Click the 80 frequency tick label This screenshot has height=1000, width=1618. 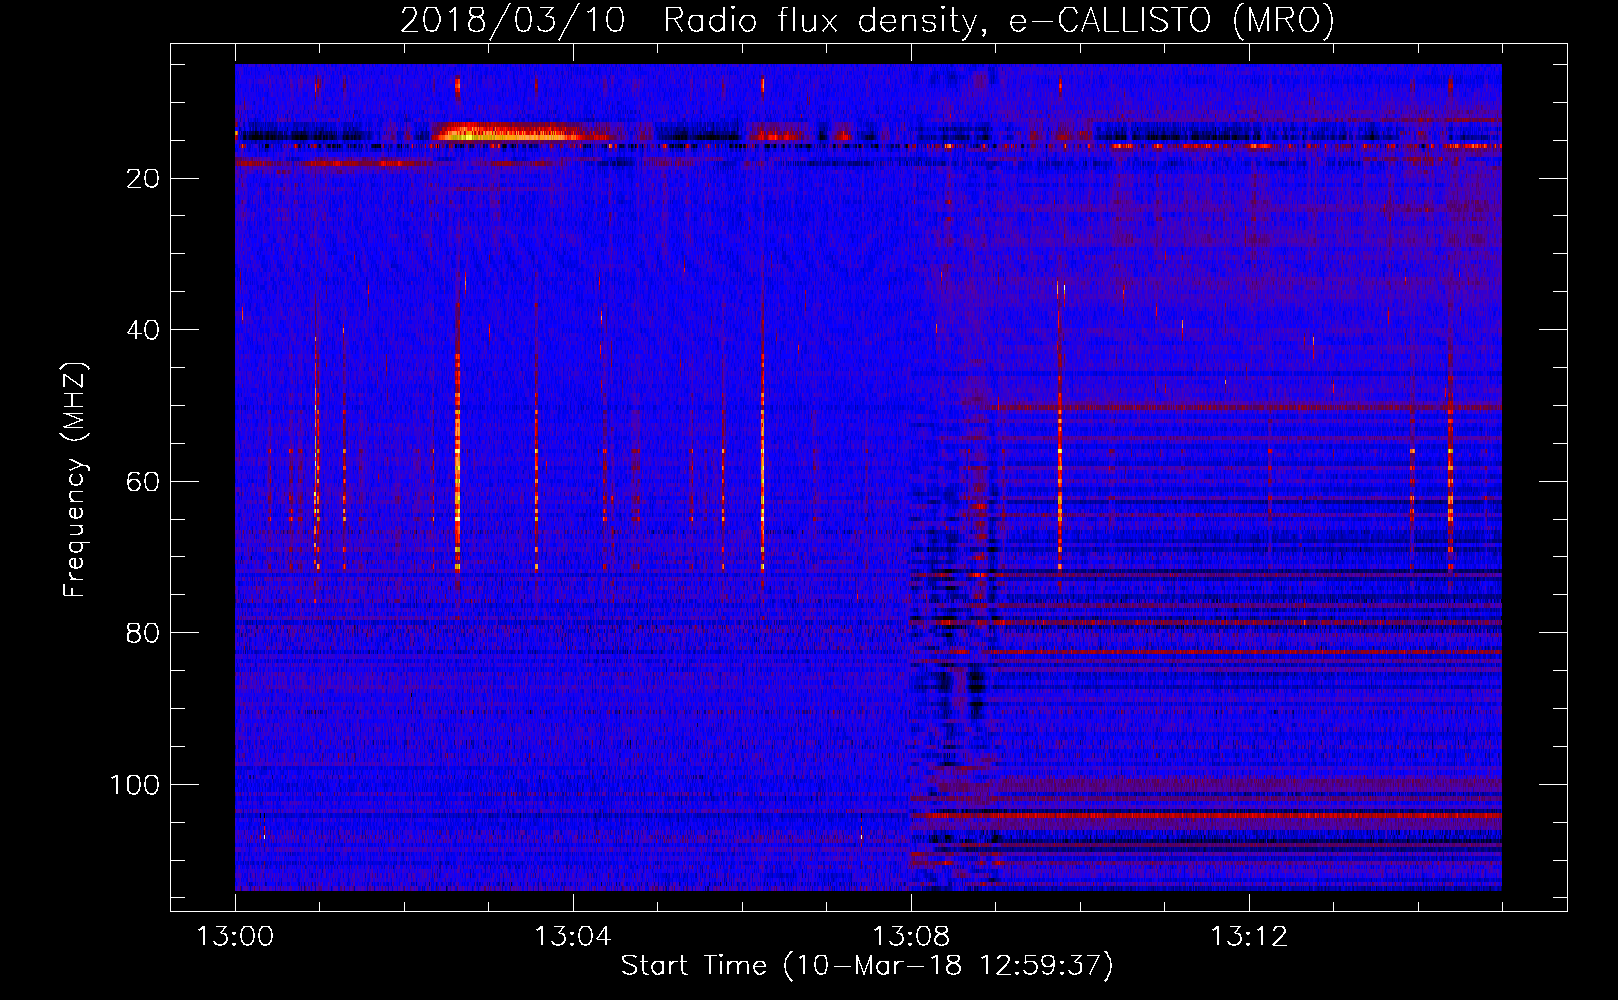[x=143, y=633]
